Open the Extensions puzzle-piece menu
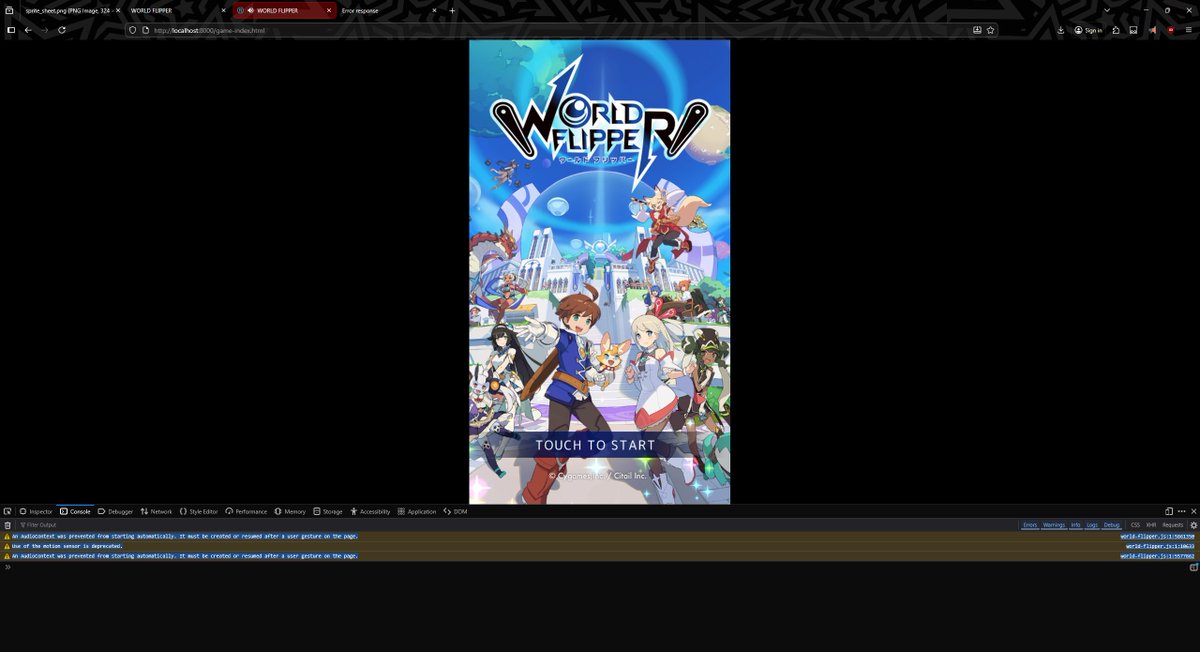This screenshot has height=652, width=1200. click(1116, 30)
